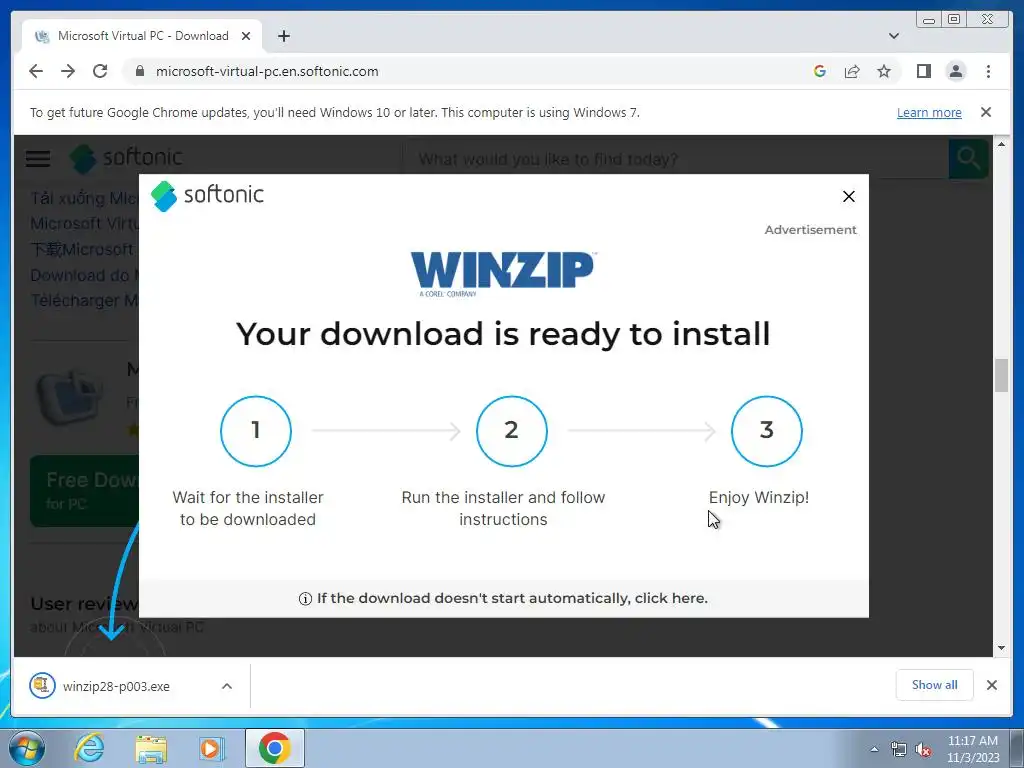
Task: Open a new tab
Action: point(283,36)
